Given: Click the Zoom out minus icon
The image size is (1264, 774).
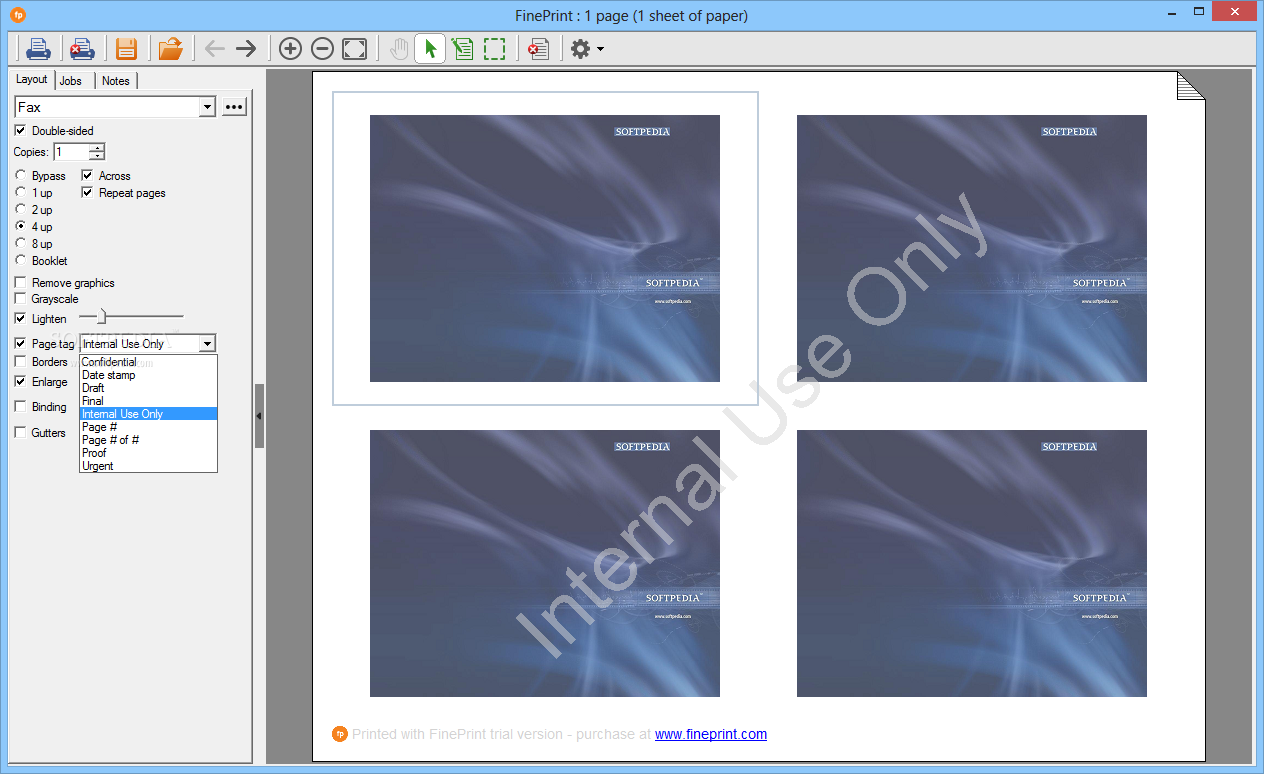Looking at the screenshot, I should (x=322, y=48).
